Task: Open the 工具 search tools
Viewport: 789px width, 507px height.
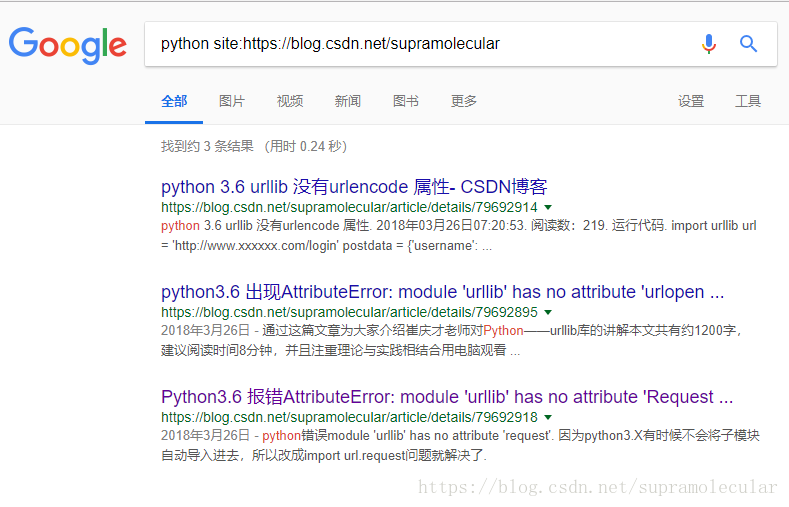Action: (748, 101)
